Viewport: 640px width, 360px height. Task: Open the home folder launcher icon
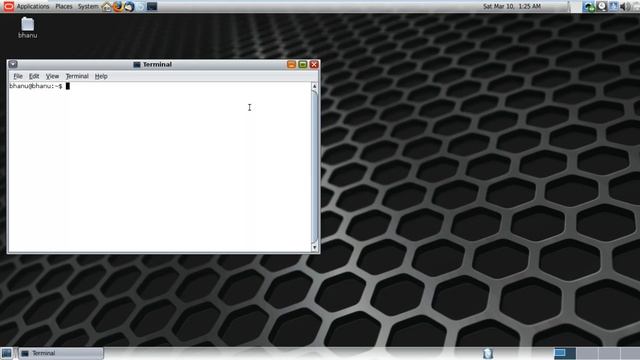click(107, 7)
